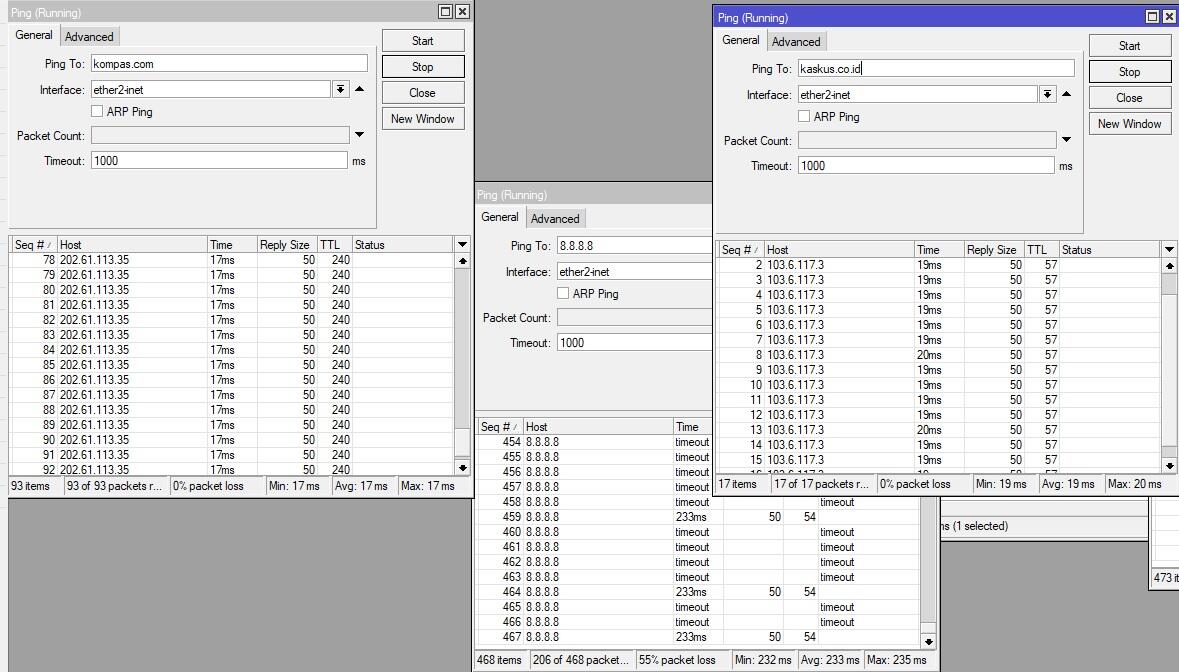Collapse the kompas.com Interface field up-arrow

coord(360,90)
